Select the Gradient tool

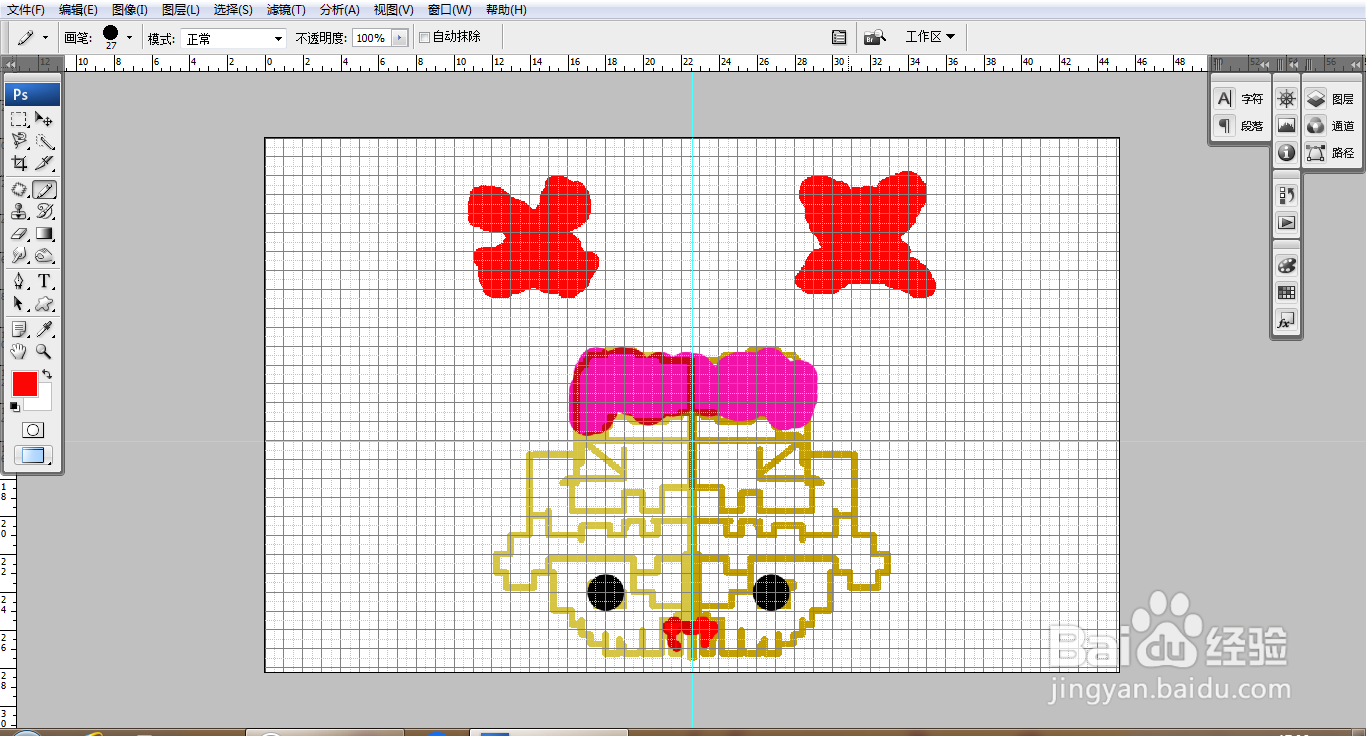44,234
